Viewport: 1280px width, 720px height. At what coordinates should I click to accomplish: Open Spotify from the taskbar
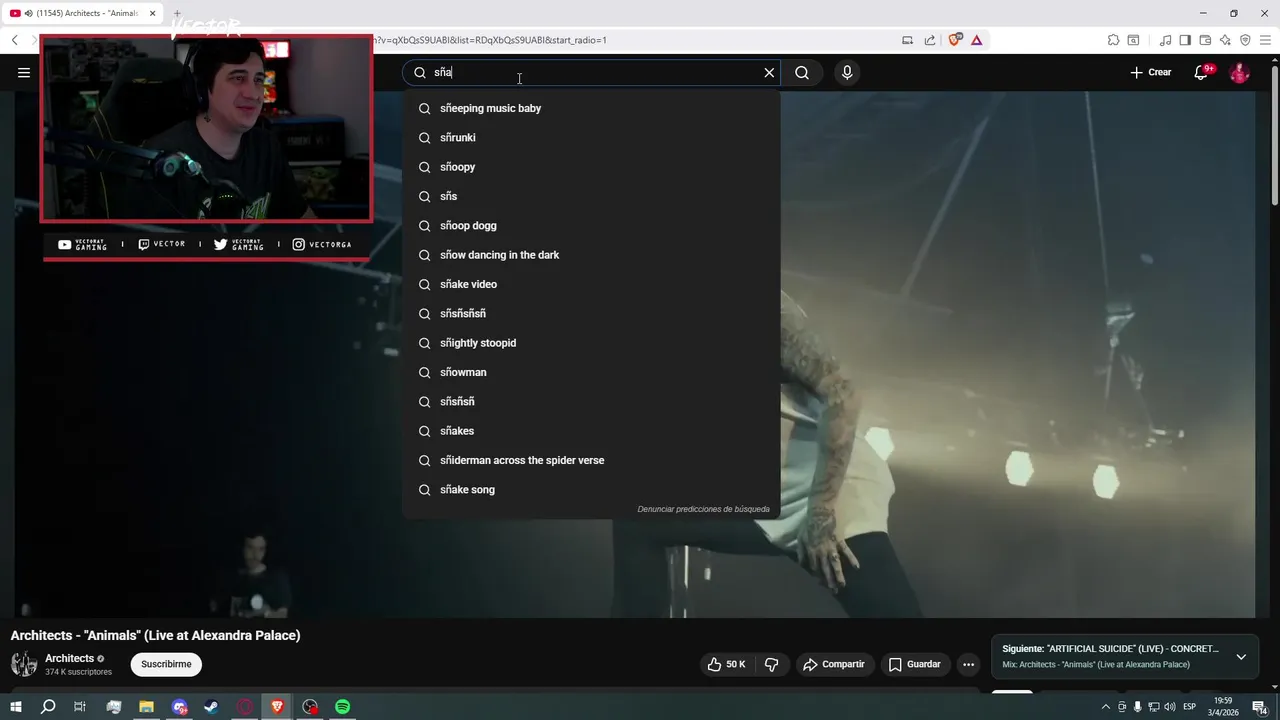[x=342, y=707]
